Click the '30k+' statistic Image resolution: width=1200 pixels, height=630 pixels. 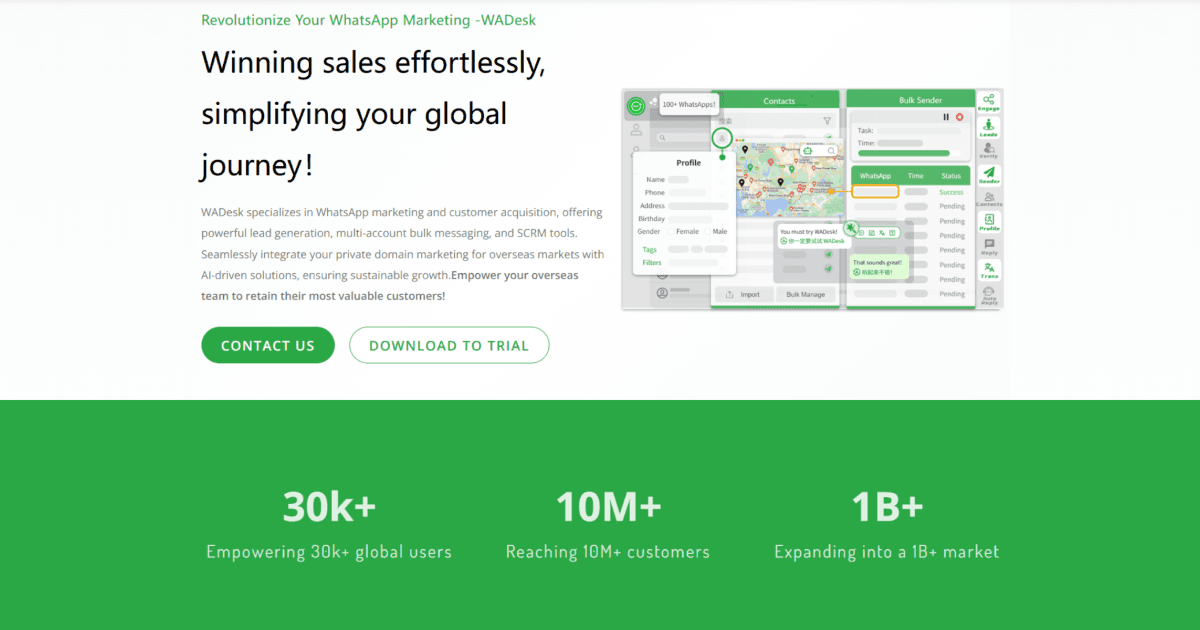[x=329, y=507]
